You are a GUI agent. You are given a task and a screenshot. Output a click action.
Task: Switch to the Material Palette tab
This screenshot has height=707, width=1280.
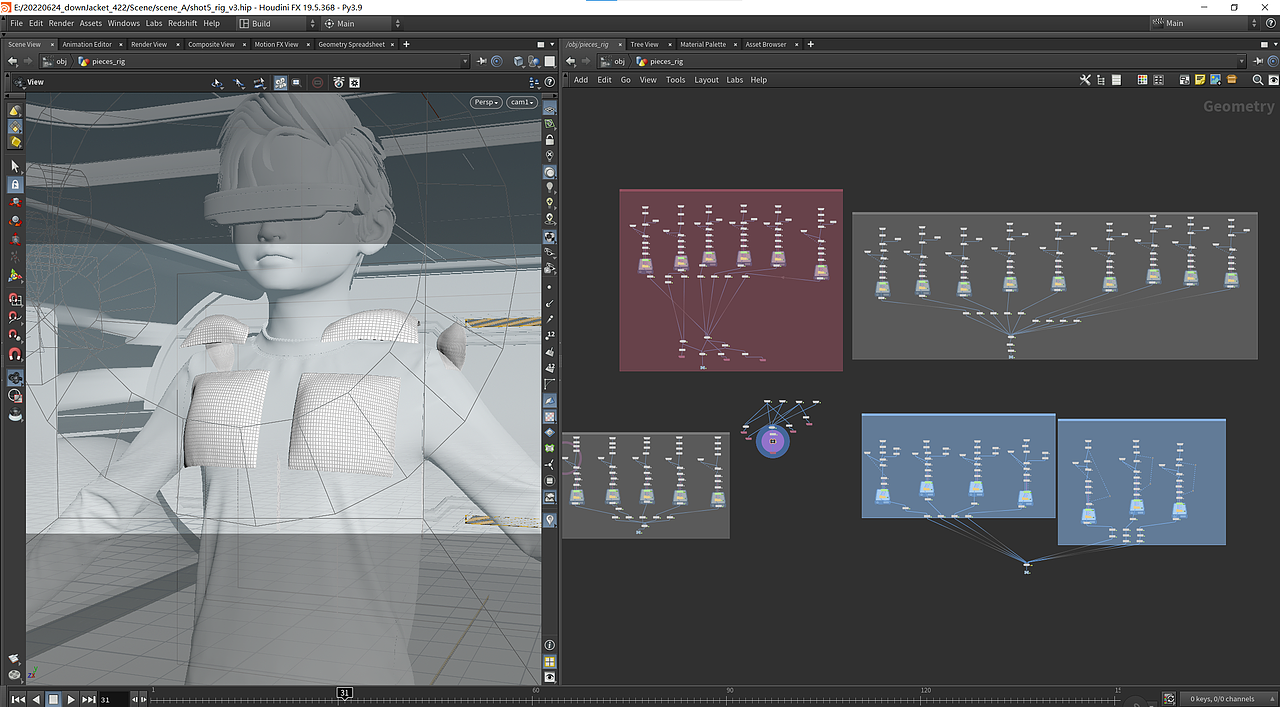[x=703, y=44]
